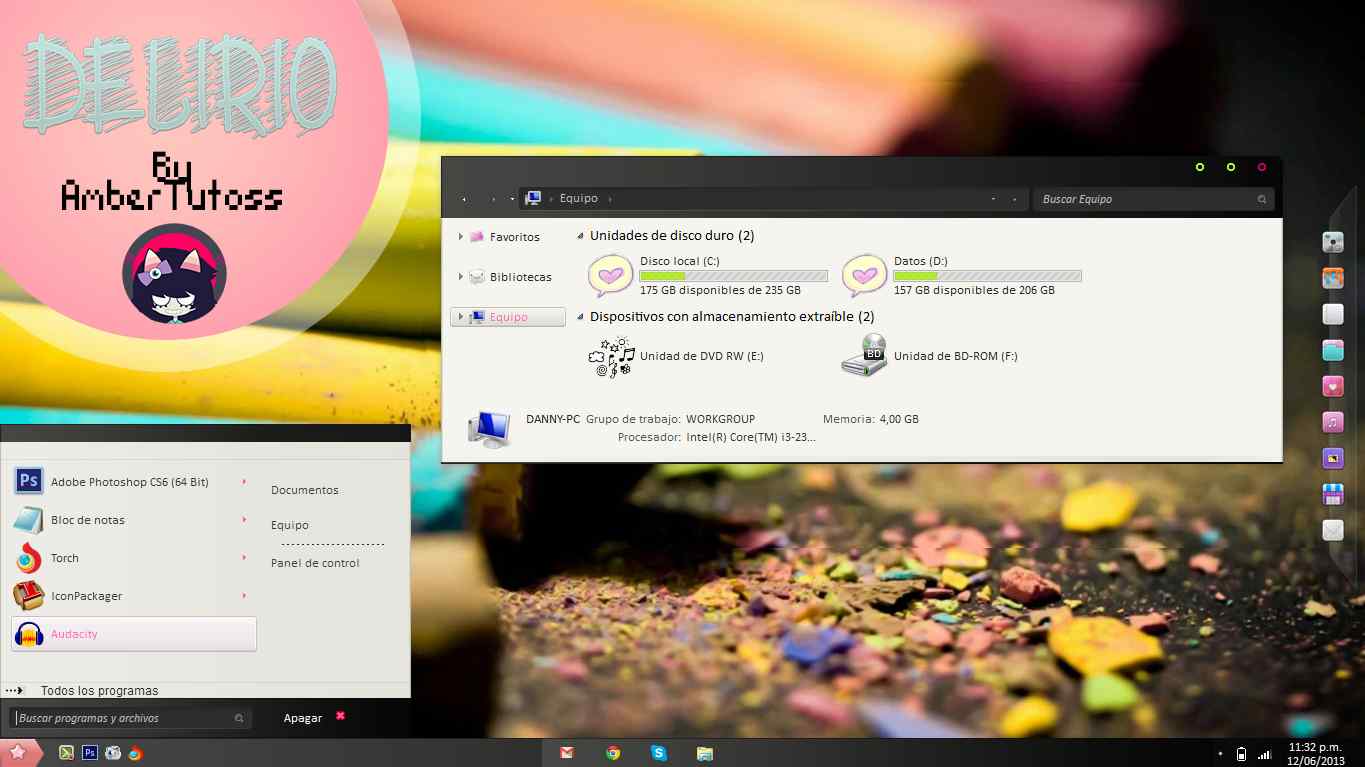Viewport: 1365px width, 767px height.
Task: Click the purple picture icon in the side dock
Action: pyautogui.click(x=1332, y=458)
